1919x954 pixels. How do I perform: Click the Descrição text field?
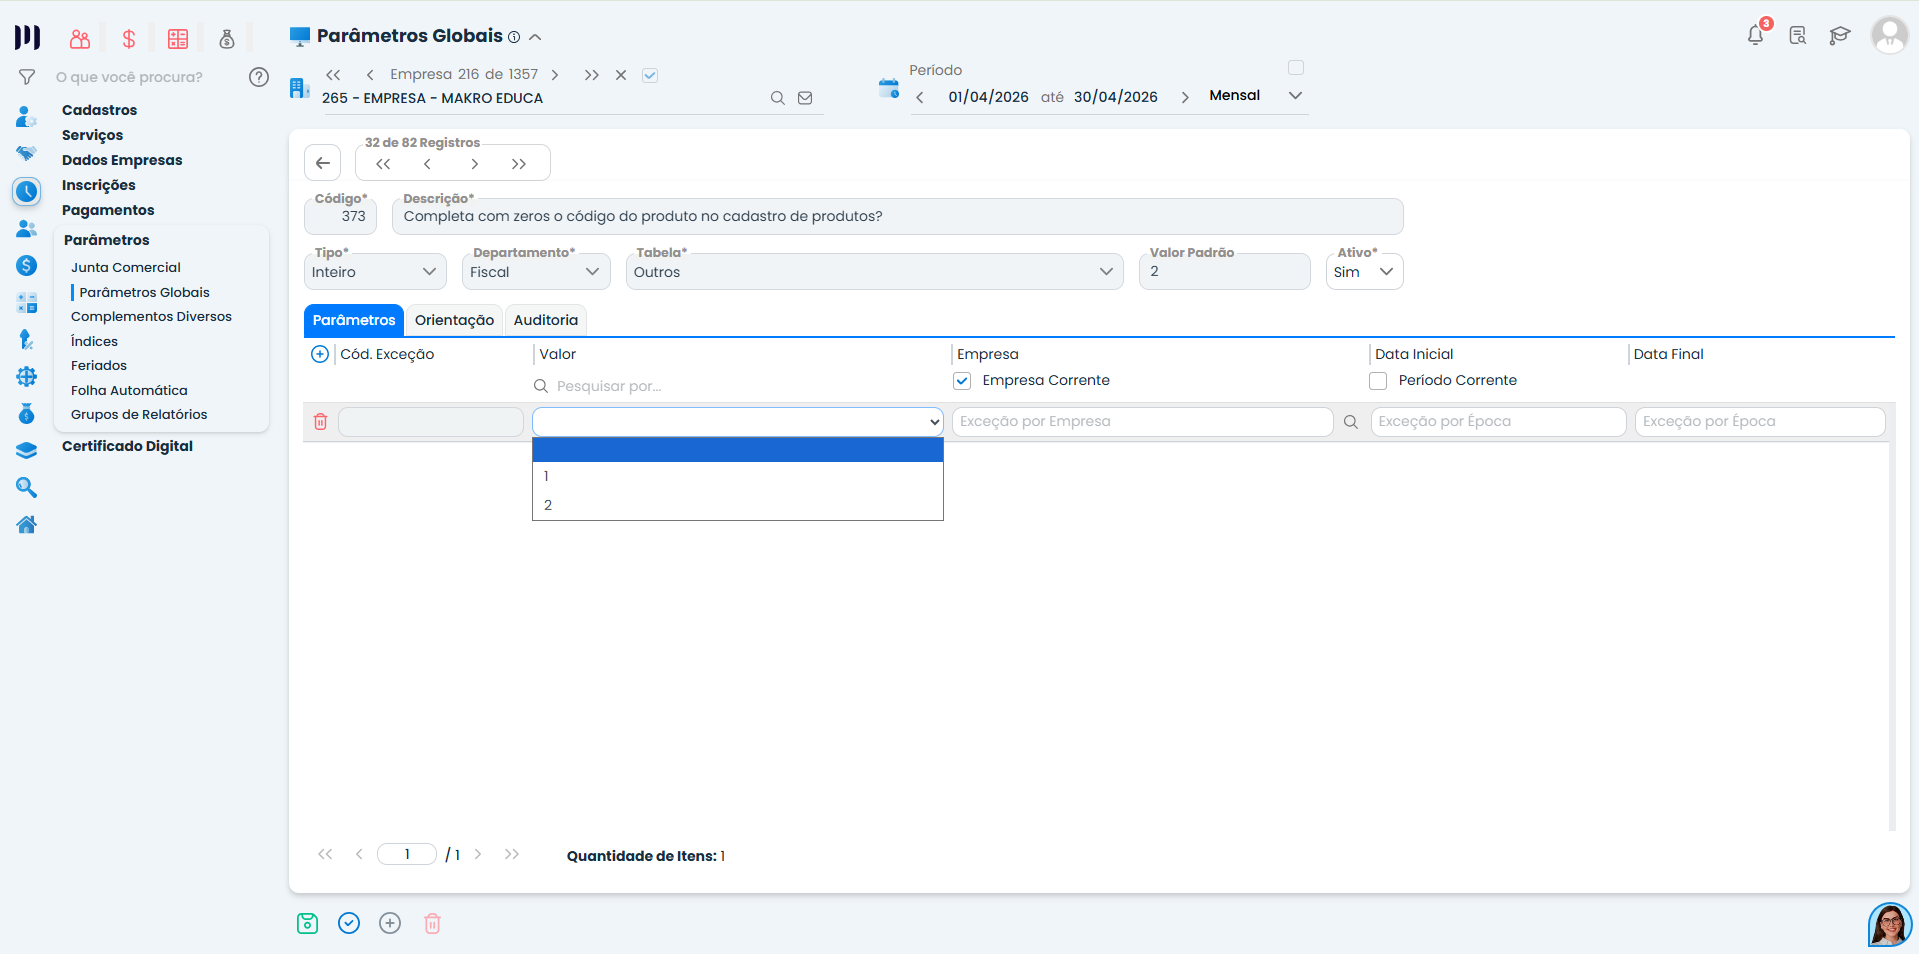tap(897, 217)
